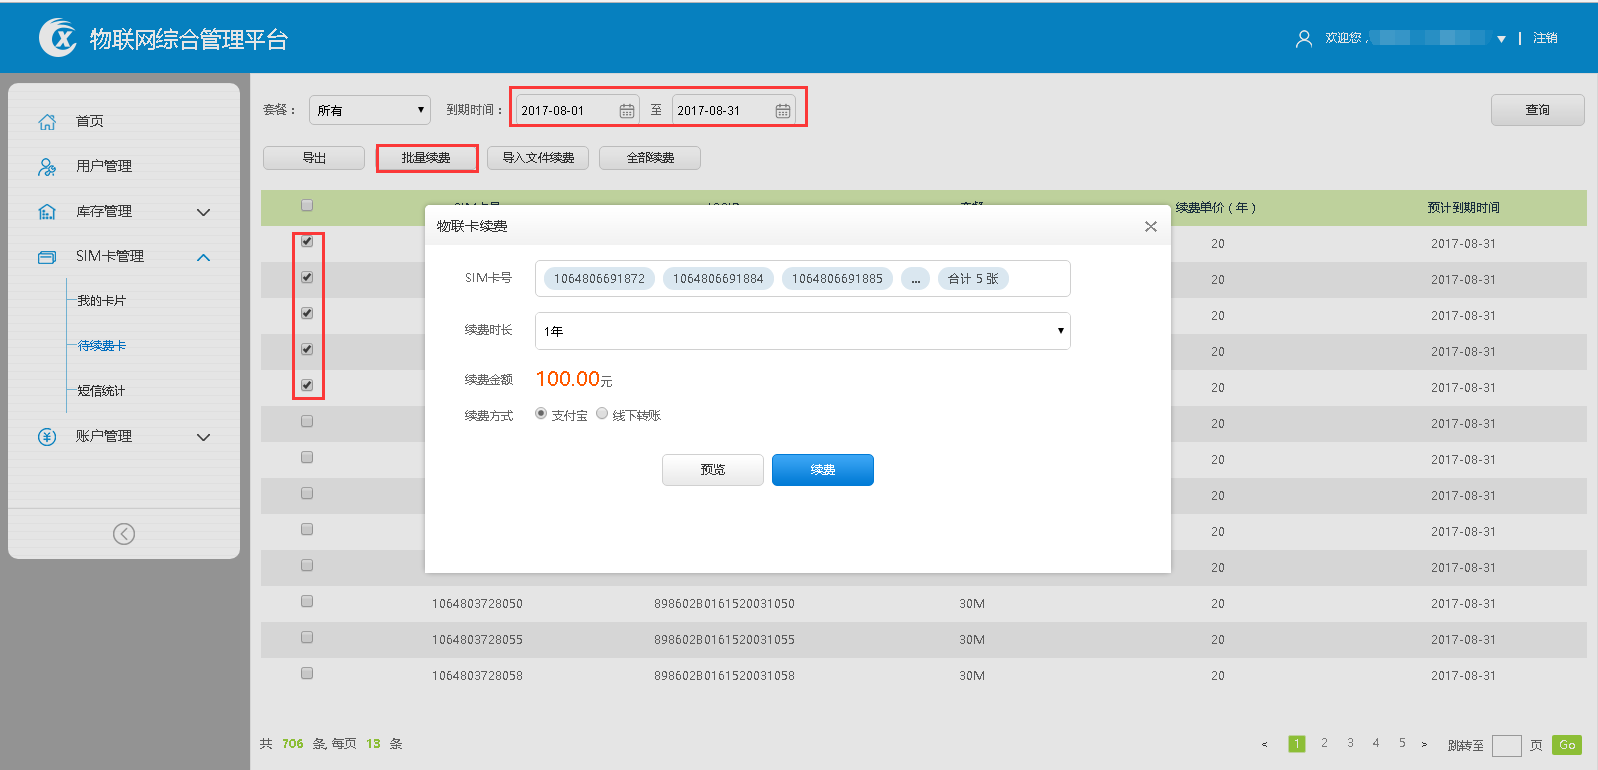Toggle the select-all checkbox in table header
The image size is (1598, 770).
pyautogui.click(x=307, y=206)
